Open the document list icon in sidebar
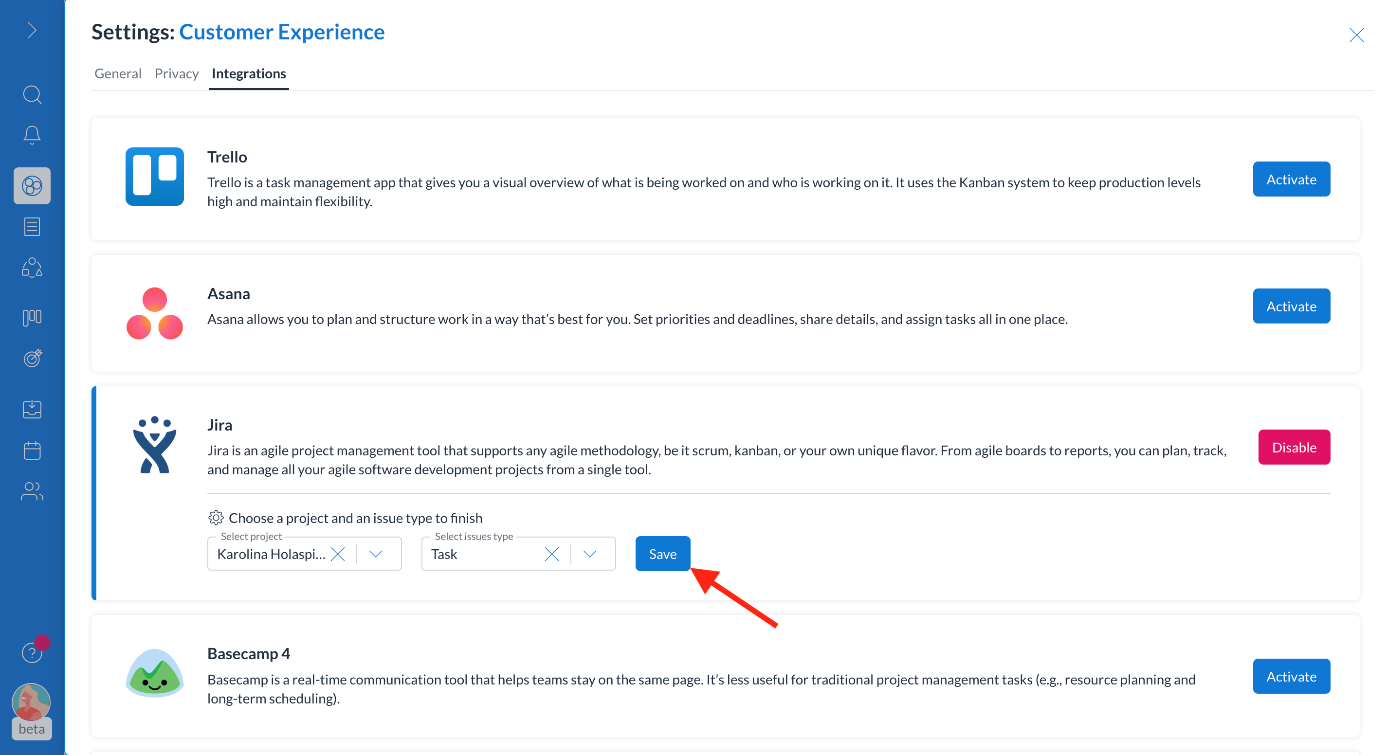 pyautogui.click(x=32, y=227)
